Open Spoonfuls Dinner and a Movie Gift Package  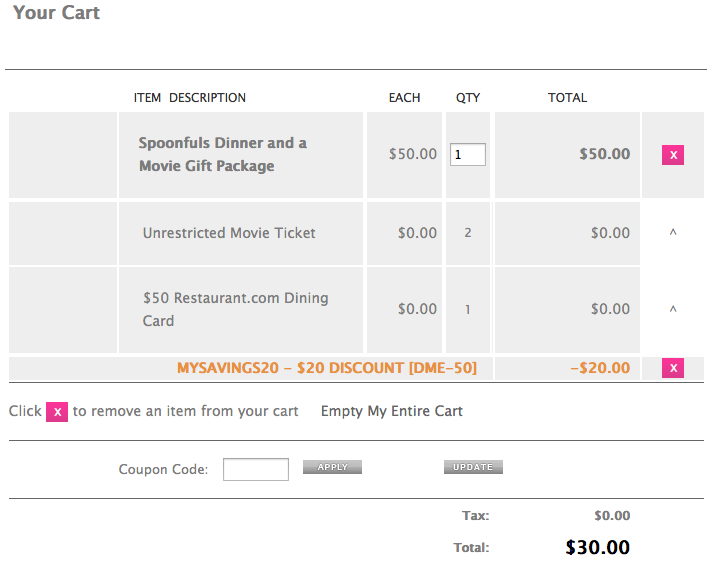click(223, 154)
